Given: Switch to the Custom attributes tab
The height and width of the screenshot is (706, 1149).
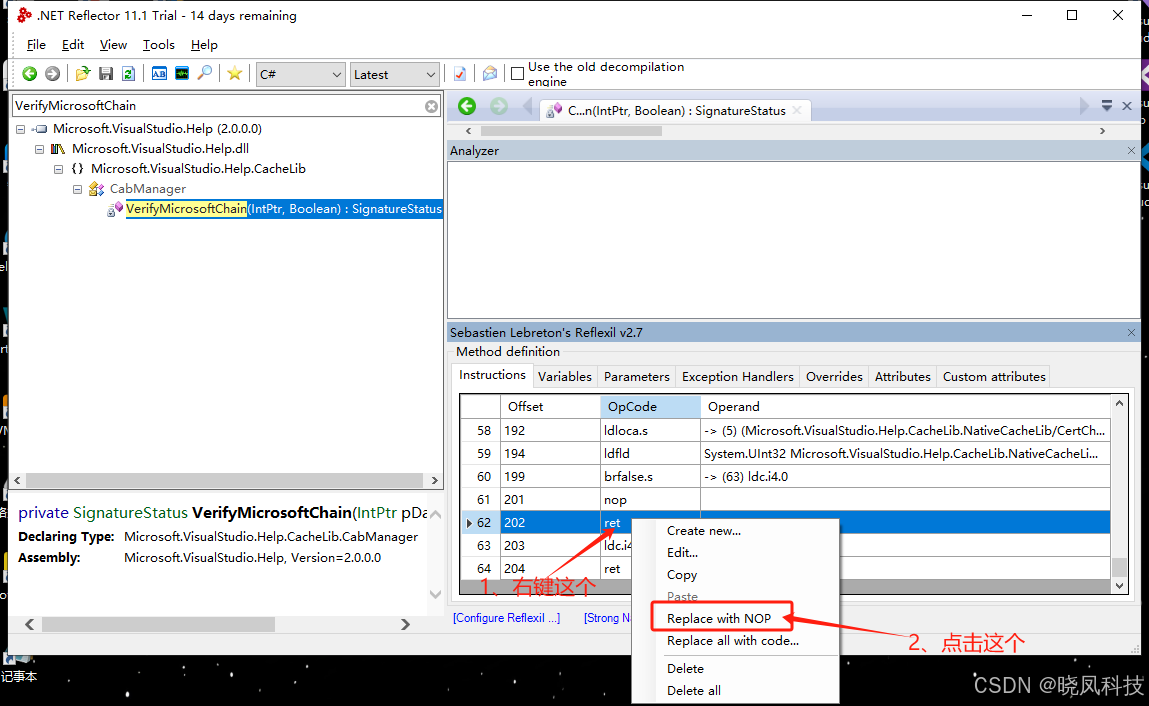Looking at the screenshot, I should [994, 376].
